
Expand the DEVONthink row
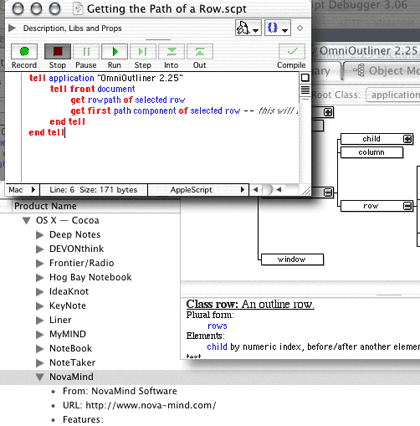pos(40,249)
